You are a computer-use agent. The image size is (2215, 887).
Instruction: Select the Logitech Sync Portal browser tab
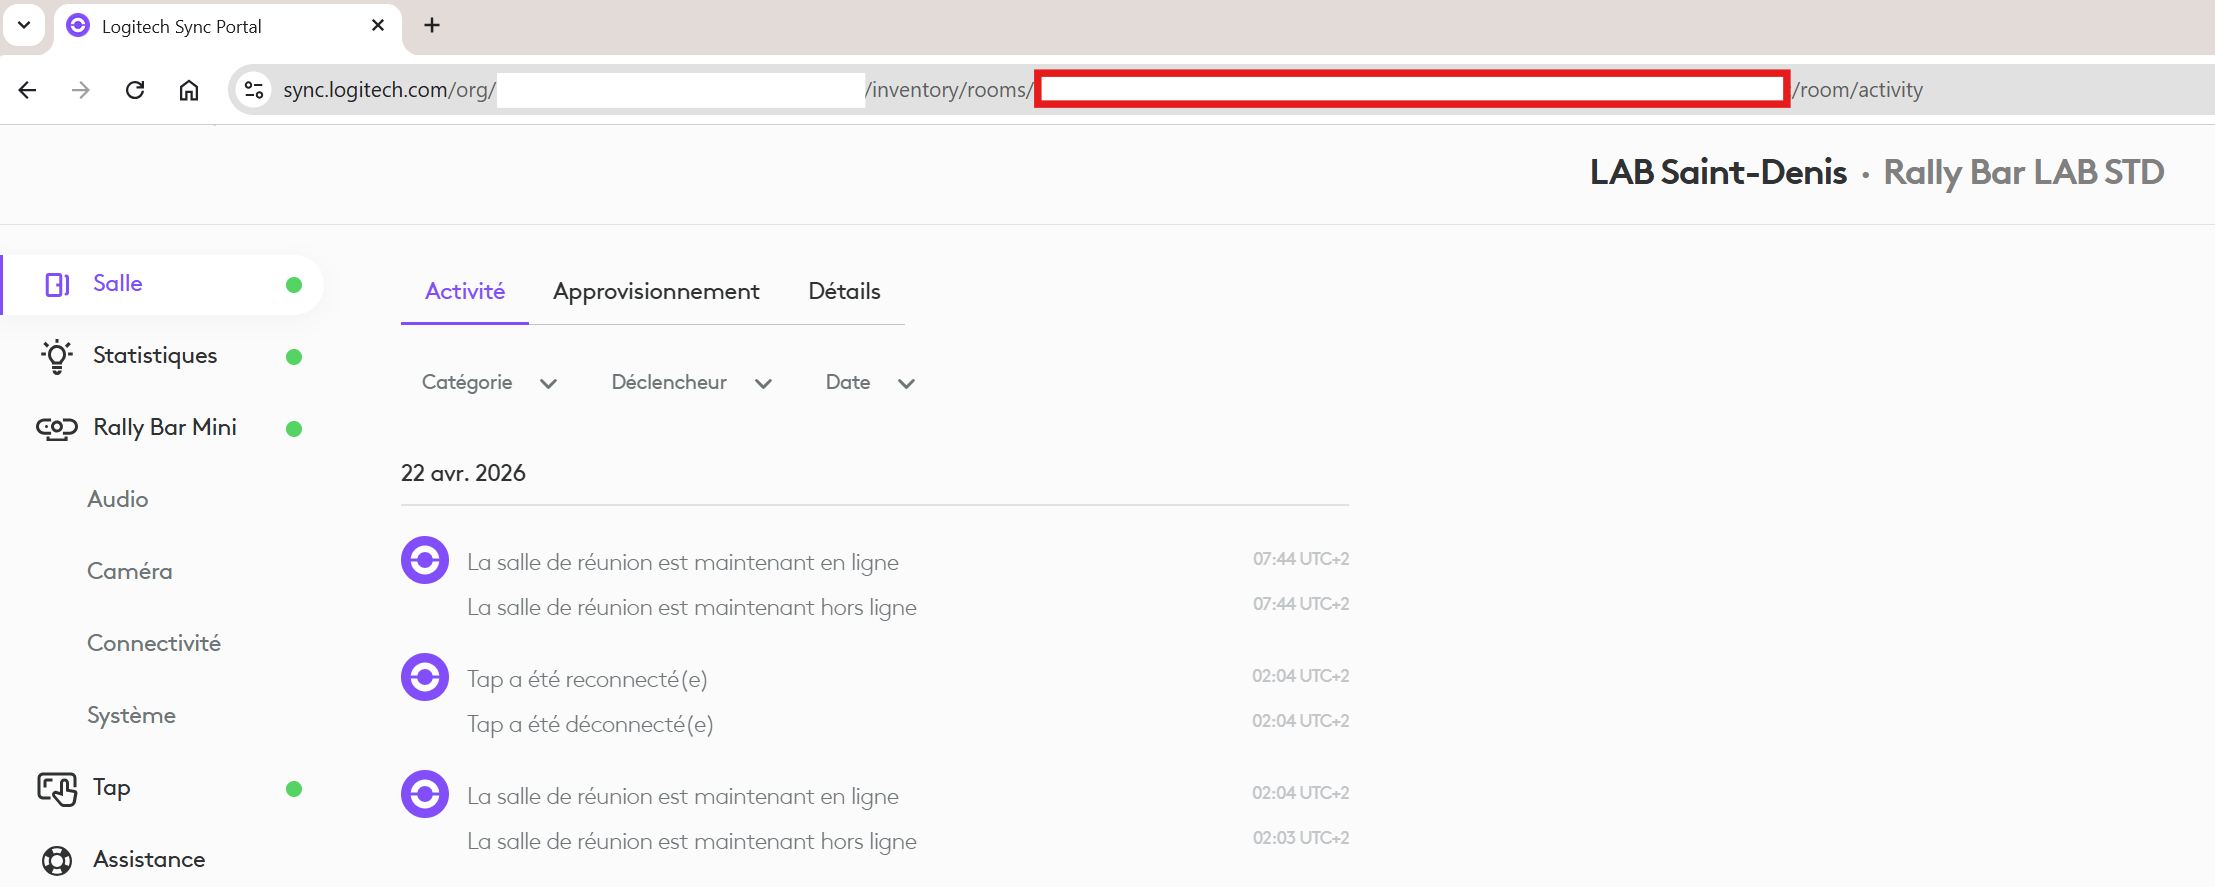point(228,27)
